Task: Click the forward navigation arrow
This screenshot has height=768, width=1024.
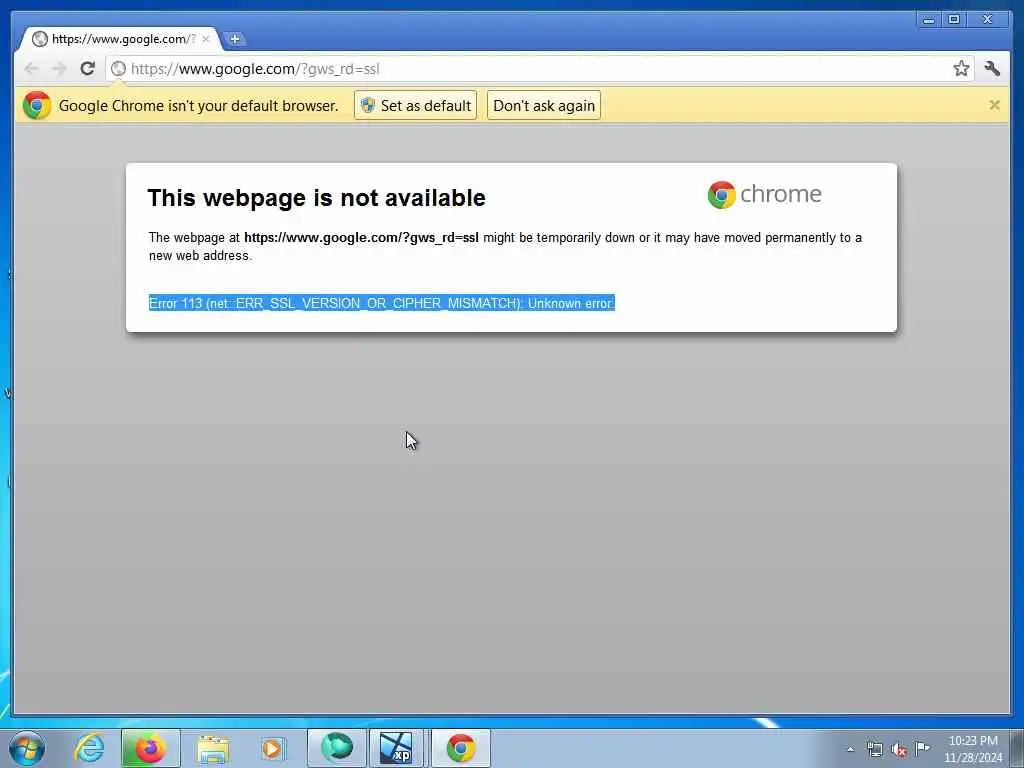Action: [x=59, y=69]
